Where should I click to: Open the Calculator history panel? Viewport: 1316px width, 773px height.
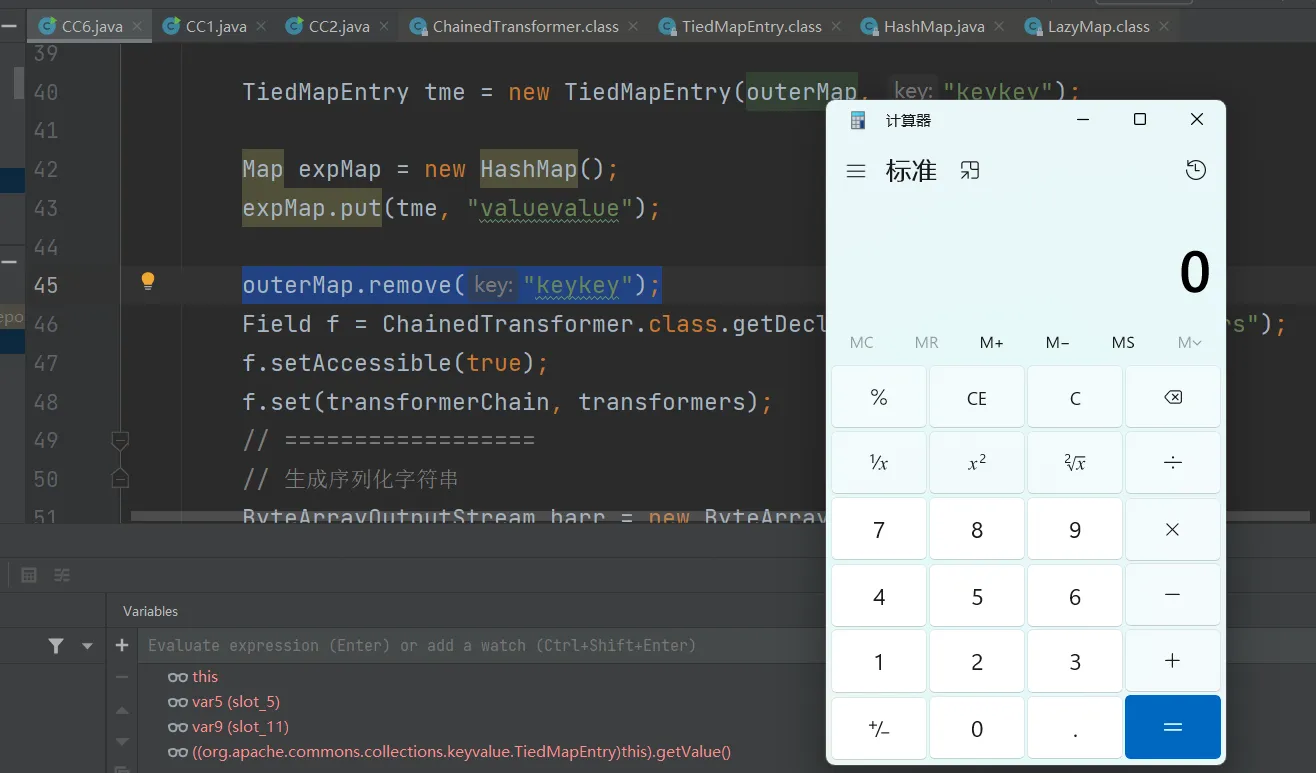point(1195,171)
